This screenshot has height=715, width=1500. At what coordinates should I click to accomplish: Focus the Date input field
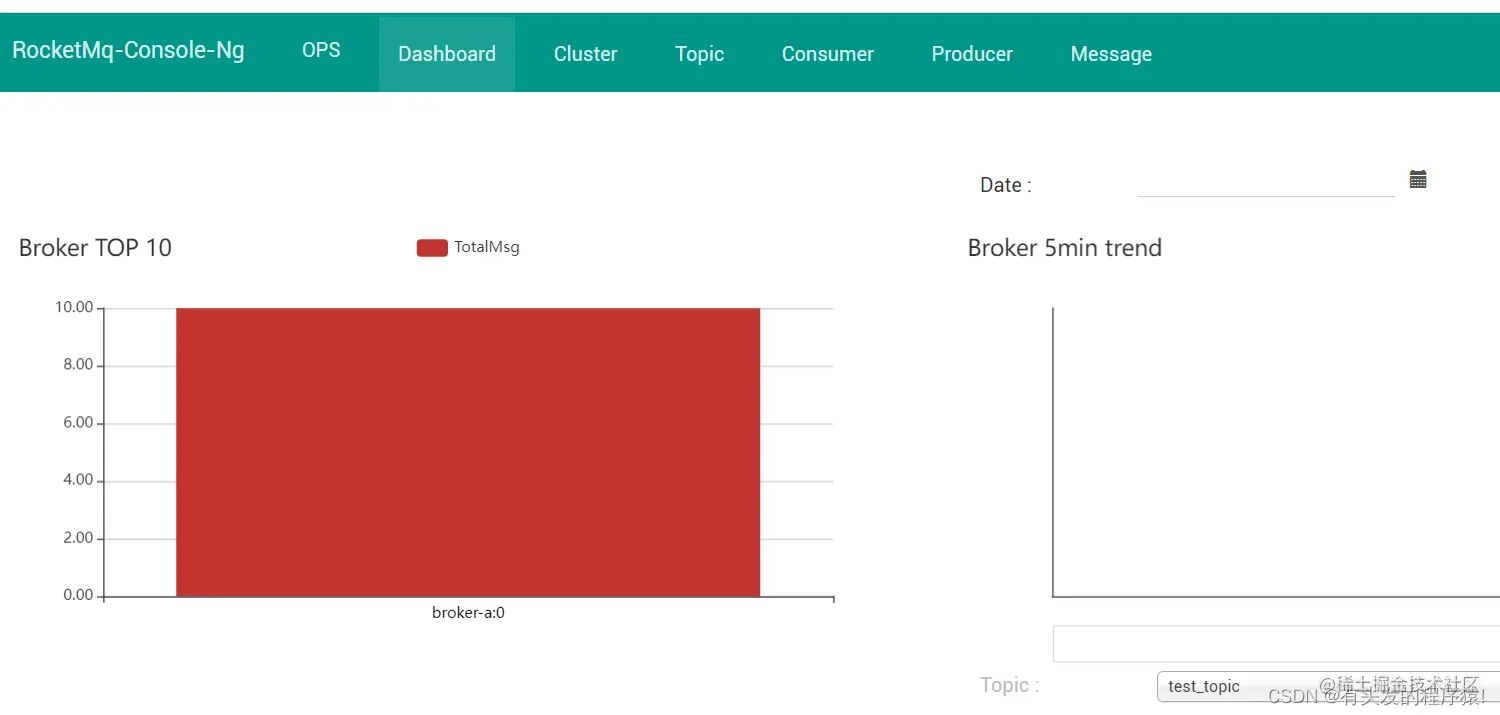coord(1266,182)
